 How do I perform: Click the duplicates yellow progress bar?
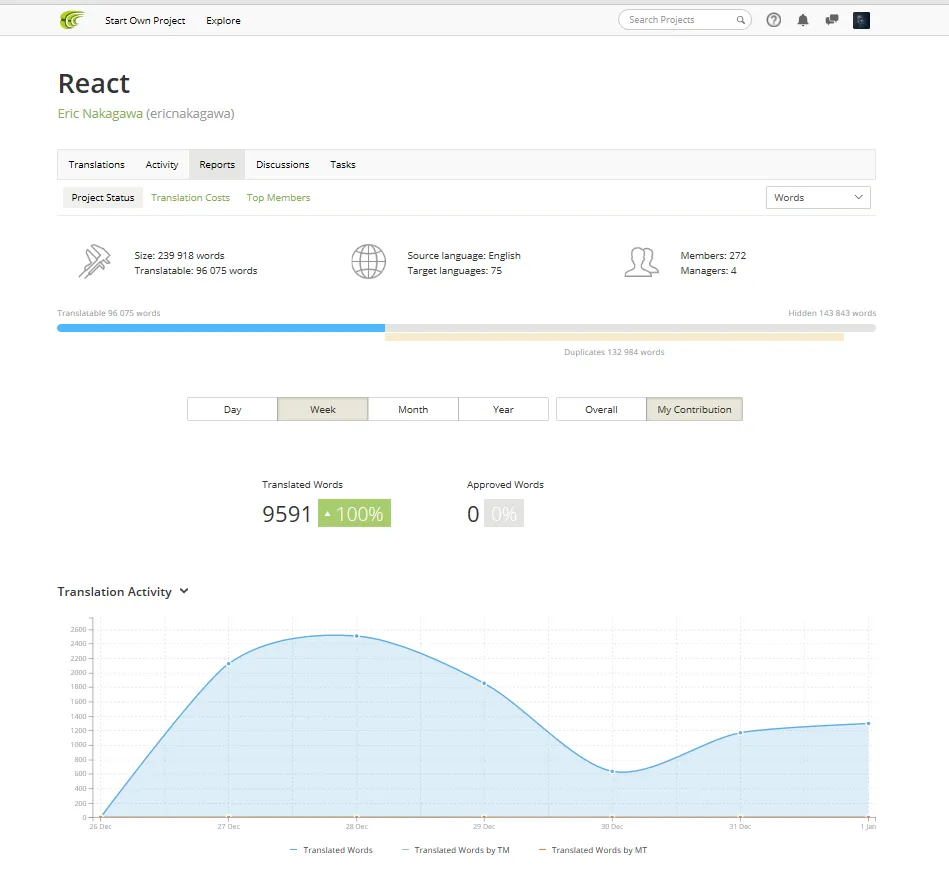point(614,337)
